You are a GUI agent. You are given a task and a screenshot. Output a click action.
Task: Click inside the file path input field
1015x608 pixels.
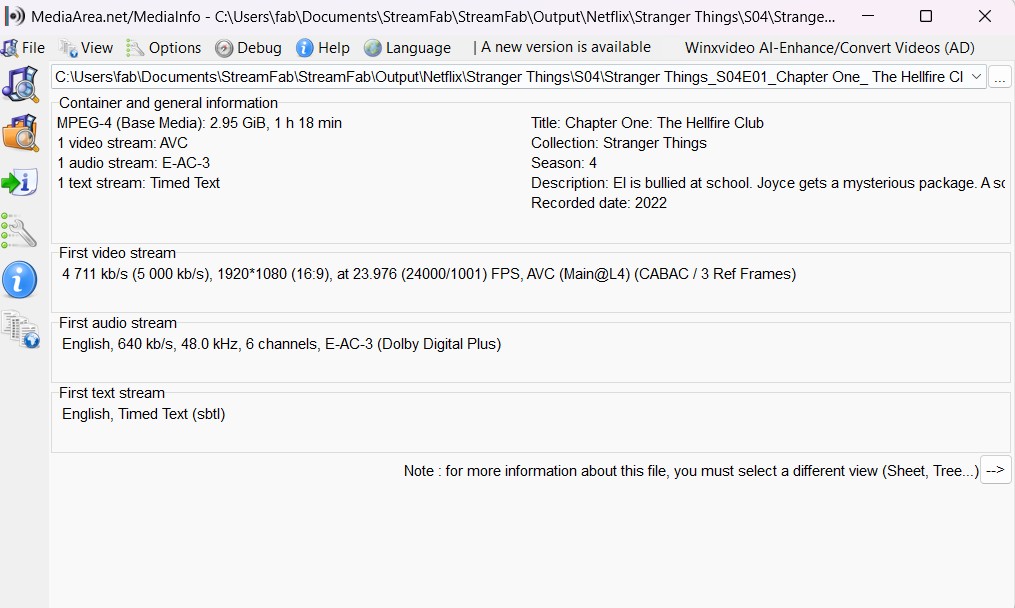click(x=500, y=76)
